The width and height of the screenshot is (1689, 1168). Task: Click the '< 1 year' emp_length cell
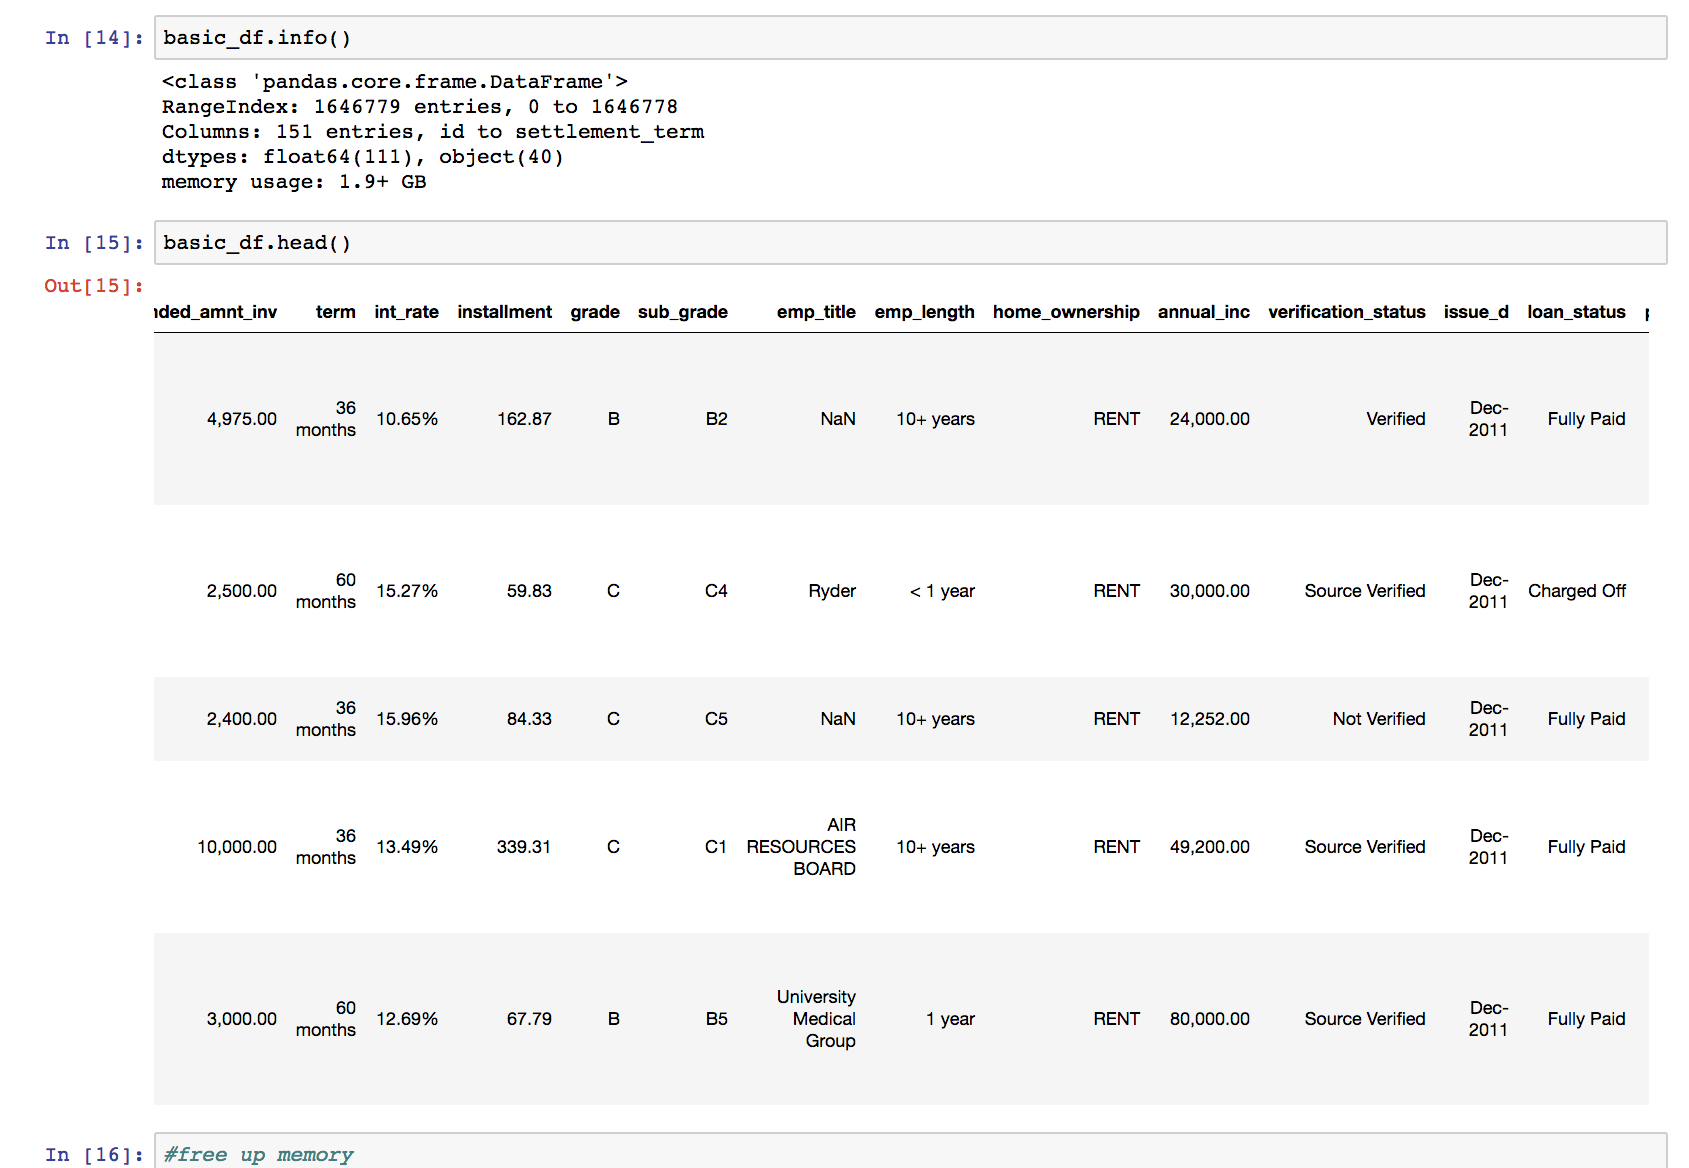942,591
